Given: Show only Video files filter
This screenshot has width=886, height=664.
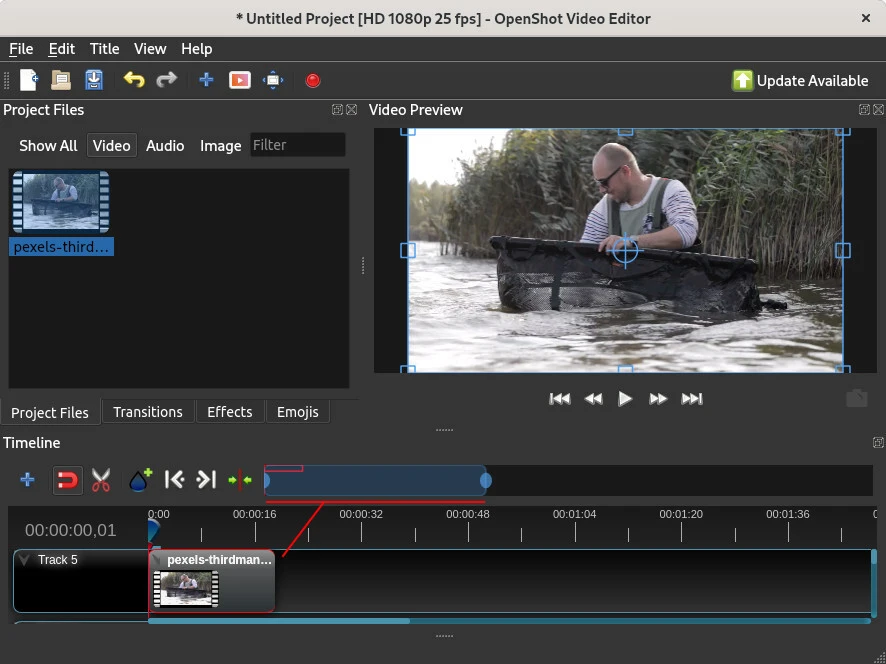Looking at the screenshot, I should pyautogui.click(x=111, y=146).
